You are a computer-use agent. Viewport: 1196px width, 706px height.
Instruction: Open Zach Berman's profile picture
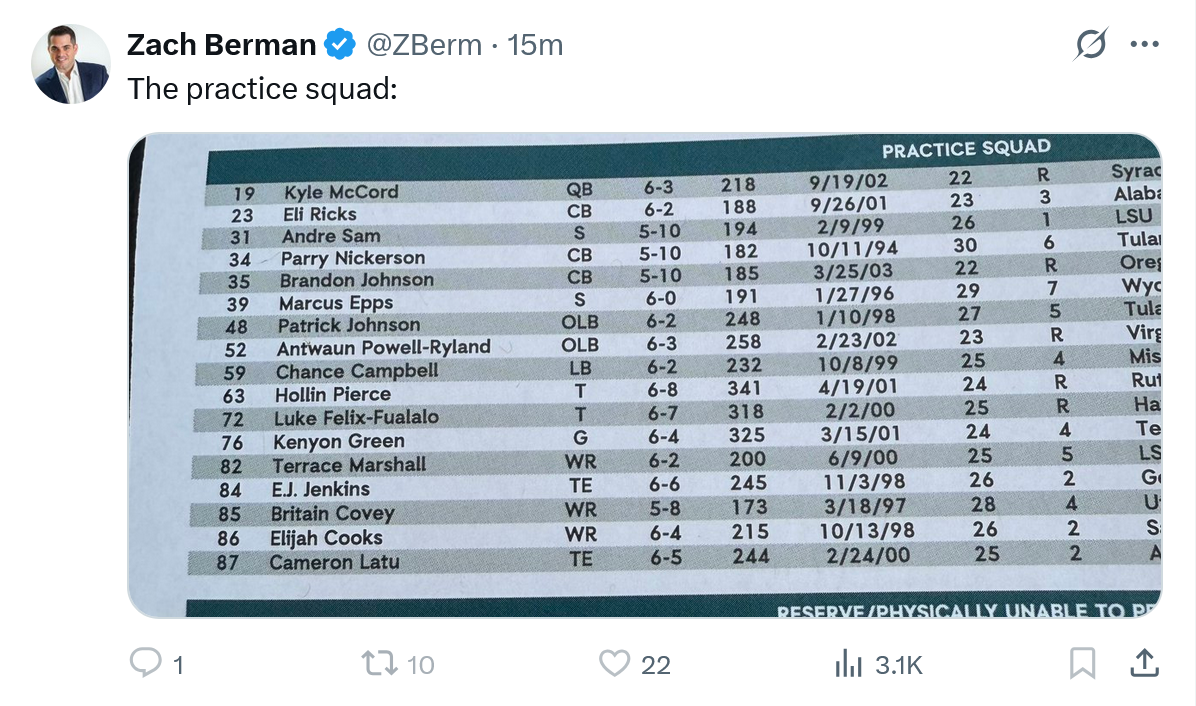[x=70, y=65]
